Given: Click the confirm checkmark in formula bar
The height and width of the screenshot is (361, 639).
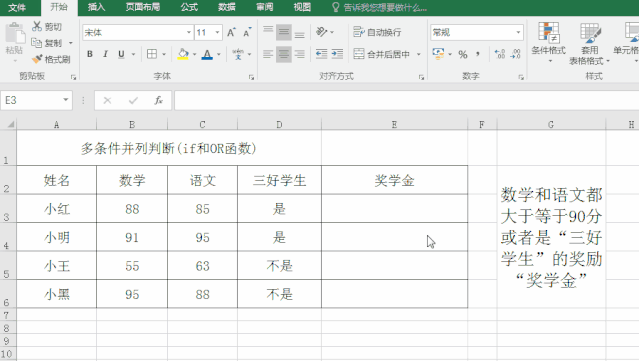Looking at the screenshot, I should [x=133, y=100].
